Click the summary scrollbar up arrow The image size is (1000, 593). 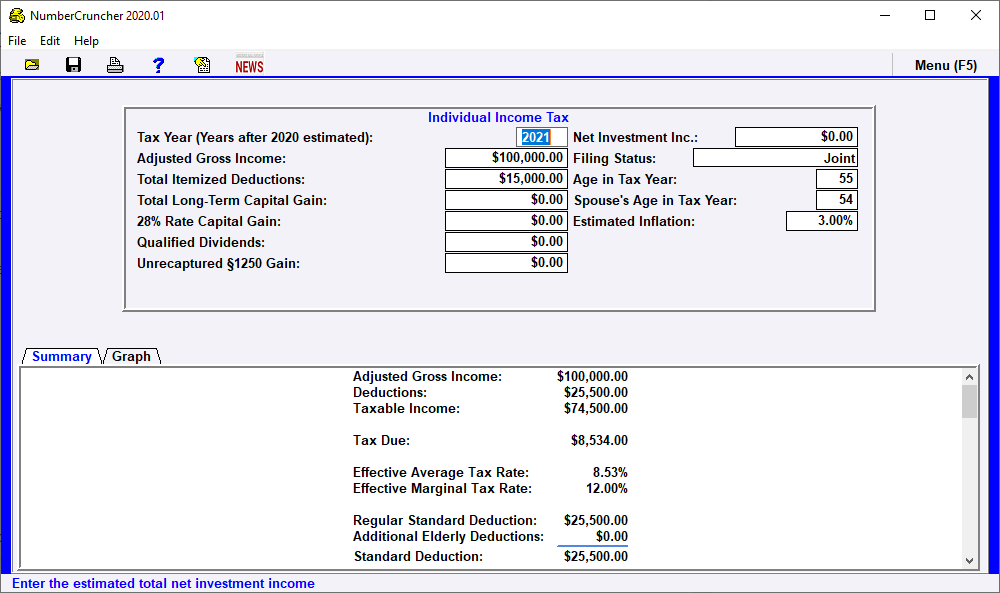click(969, 377)
